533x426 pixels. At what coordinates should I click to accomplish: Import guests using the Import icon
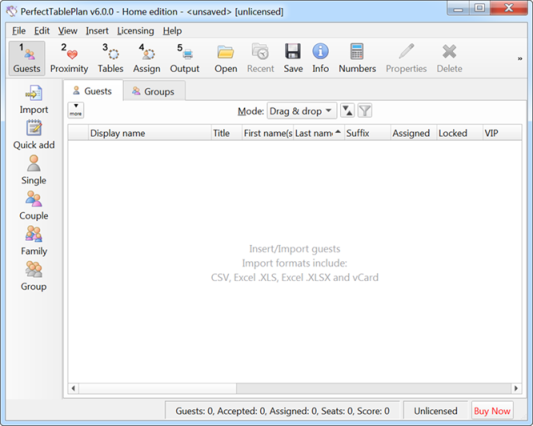pyautogui.click(x=34, y=100)
